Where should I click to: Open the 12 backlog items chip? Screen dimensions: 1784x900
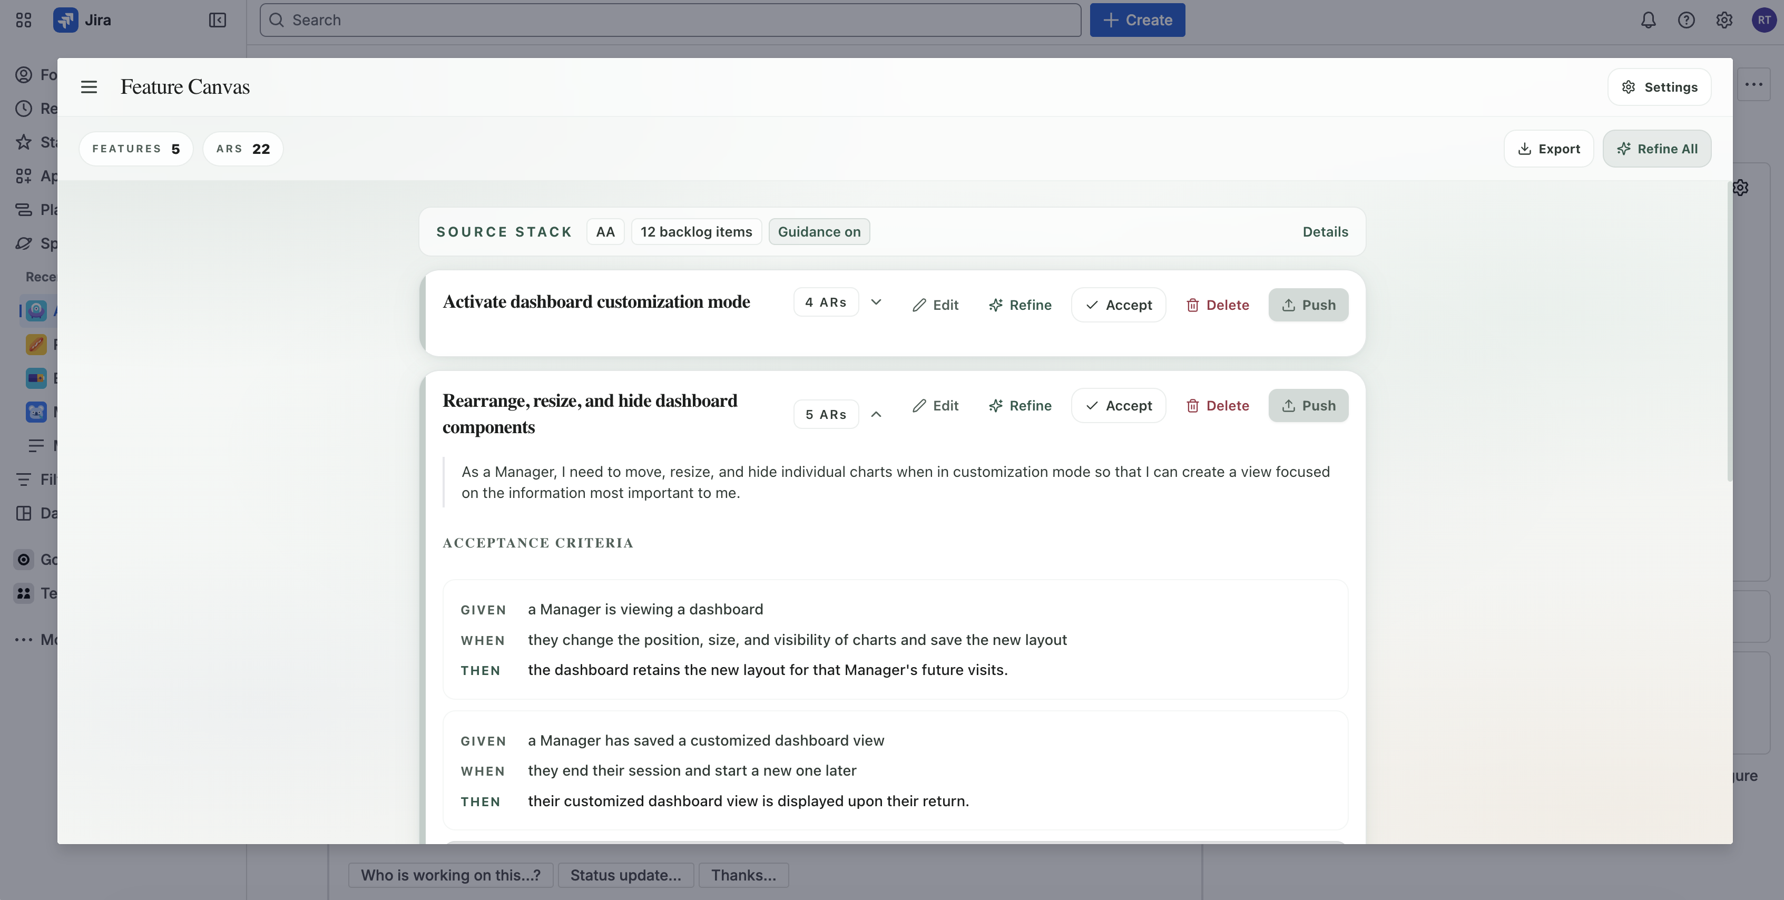pos(696,232)
